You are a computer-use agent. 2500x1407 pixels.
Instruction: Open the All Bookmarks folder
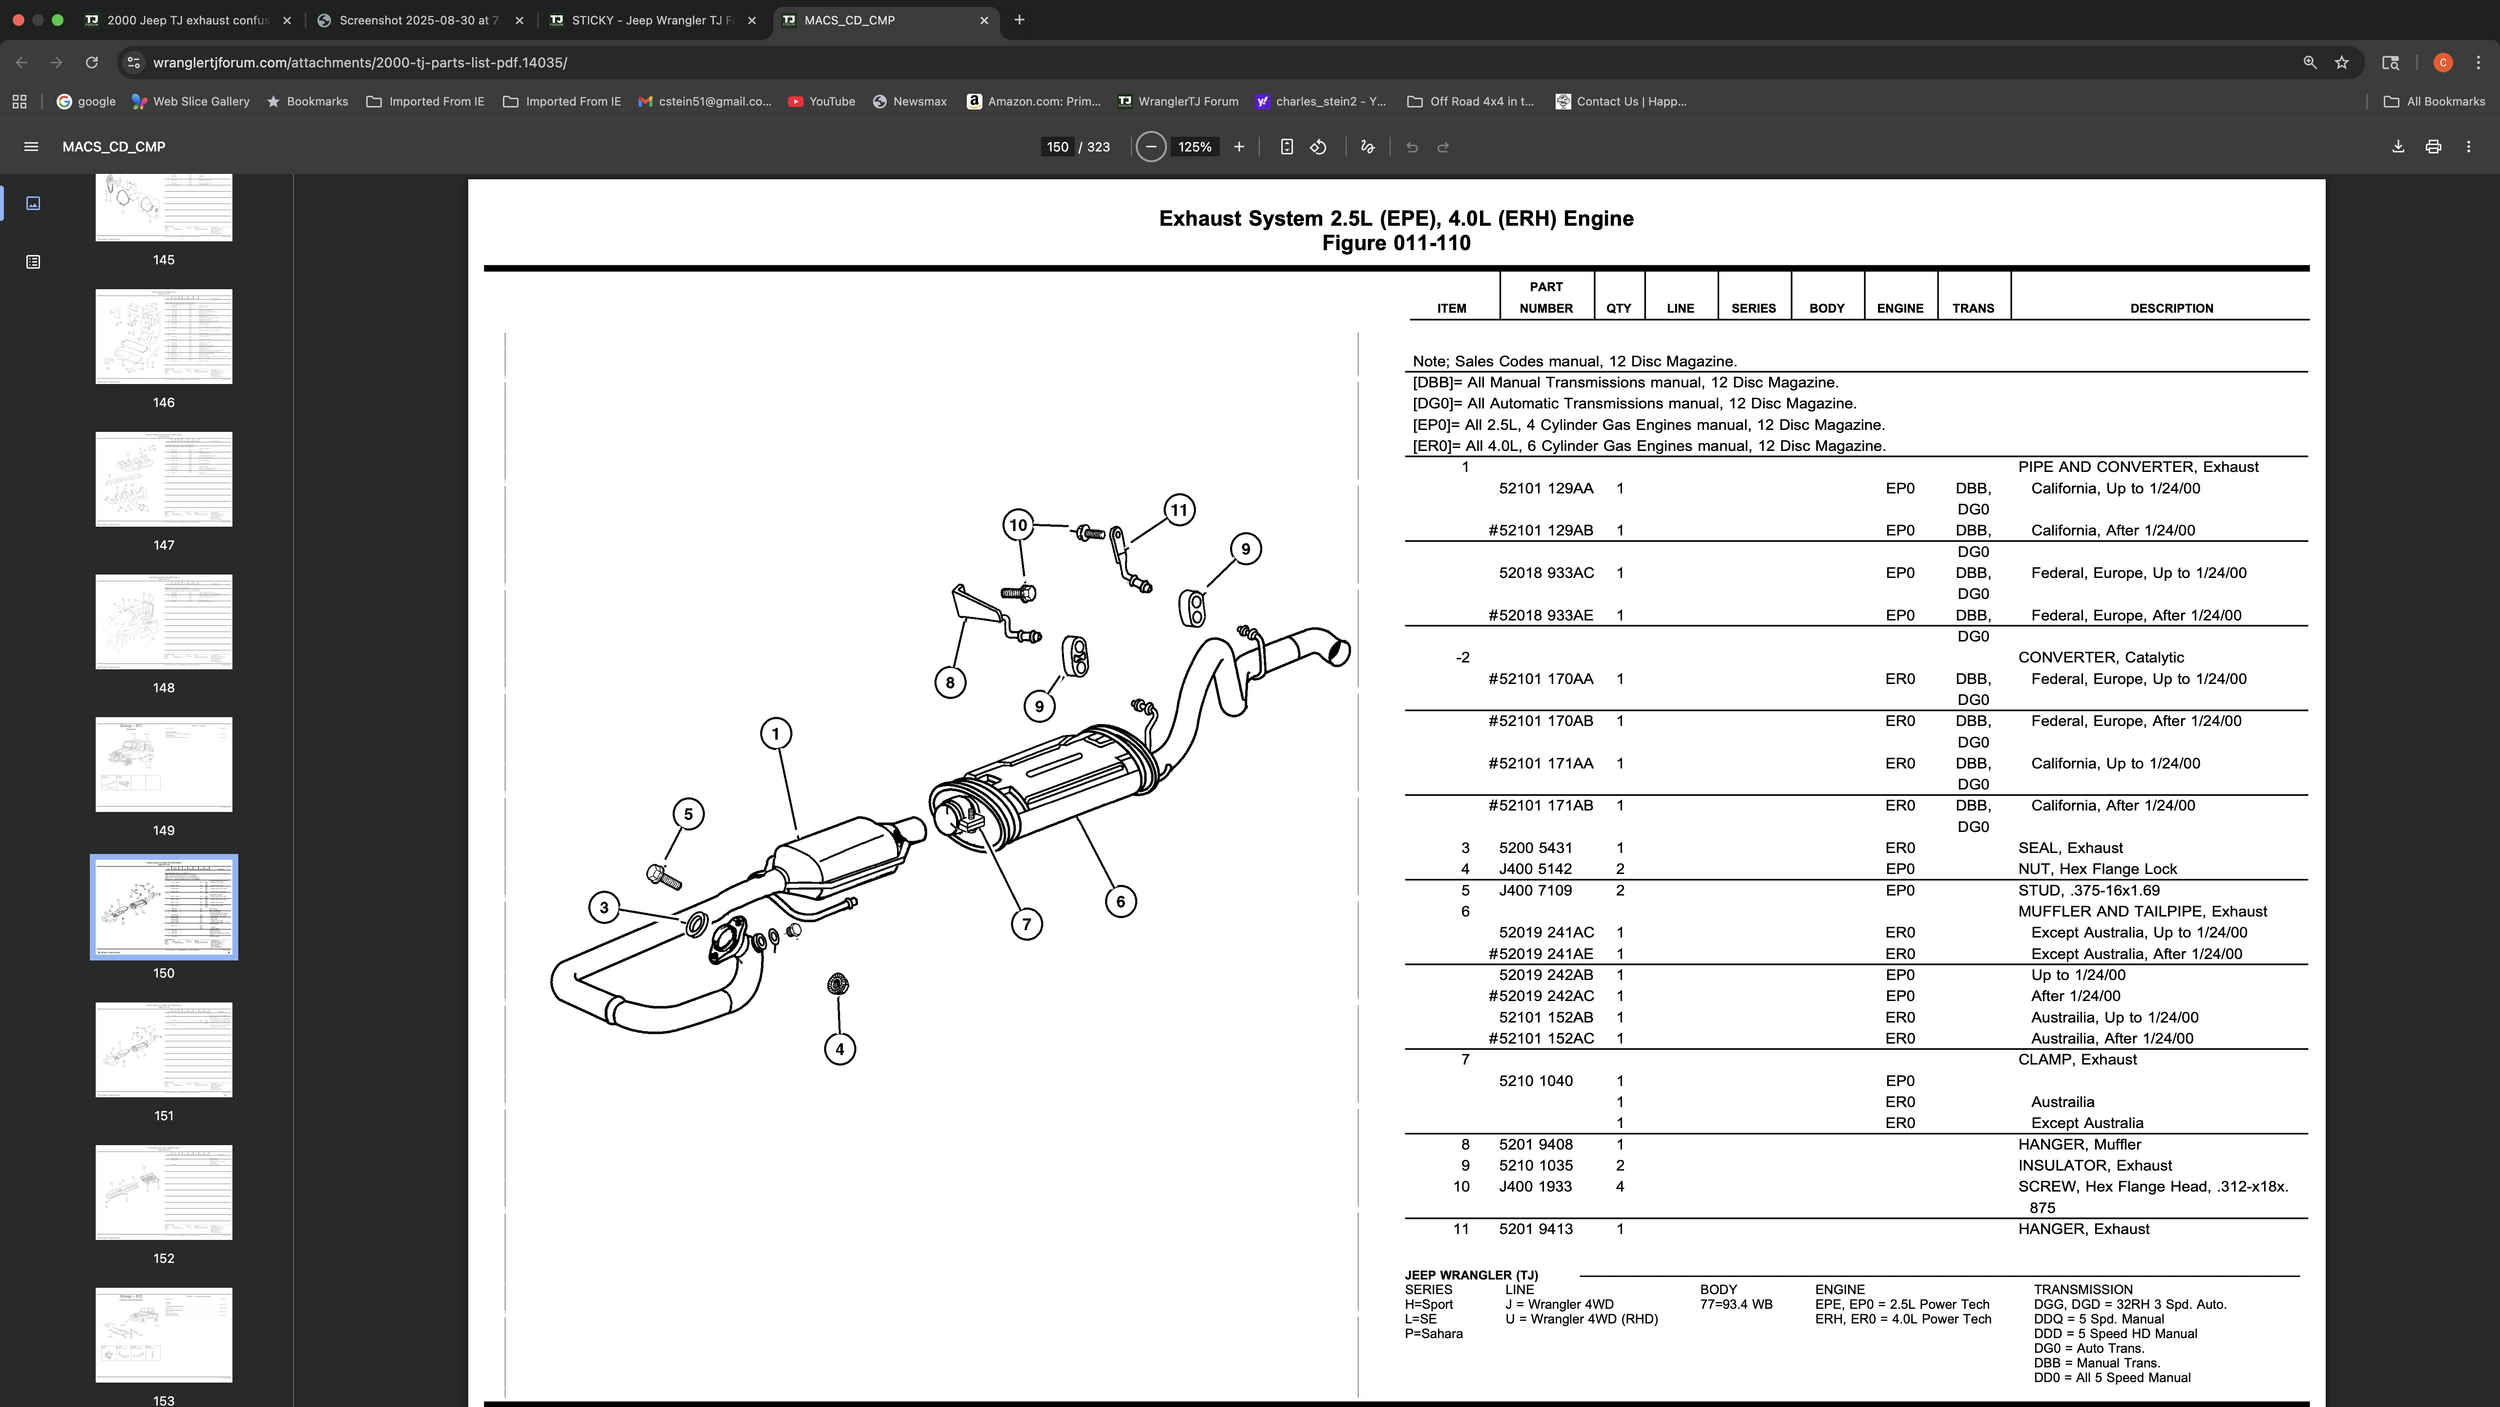click(2434, 101)
